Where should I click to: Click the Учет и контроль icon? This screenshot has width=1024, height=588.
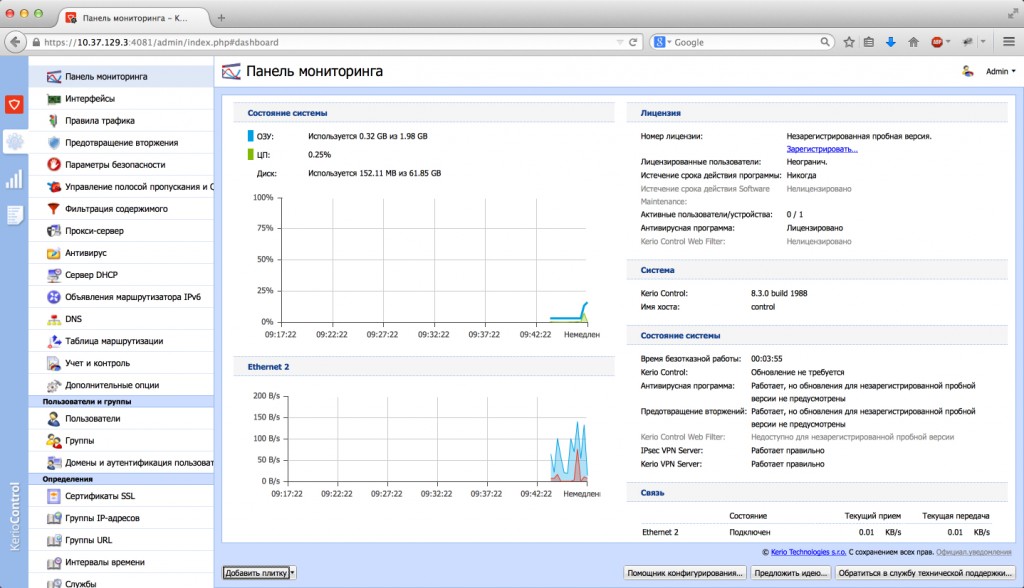coord(54,363)
